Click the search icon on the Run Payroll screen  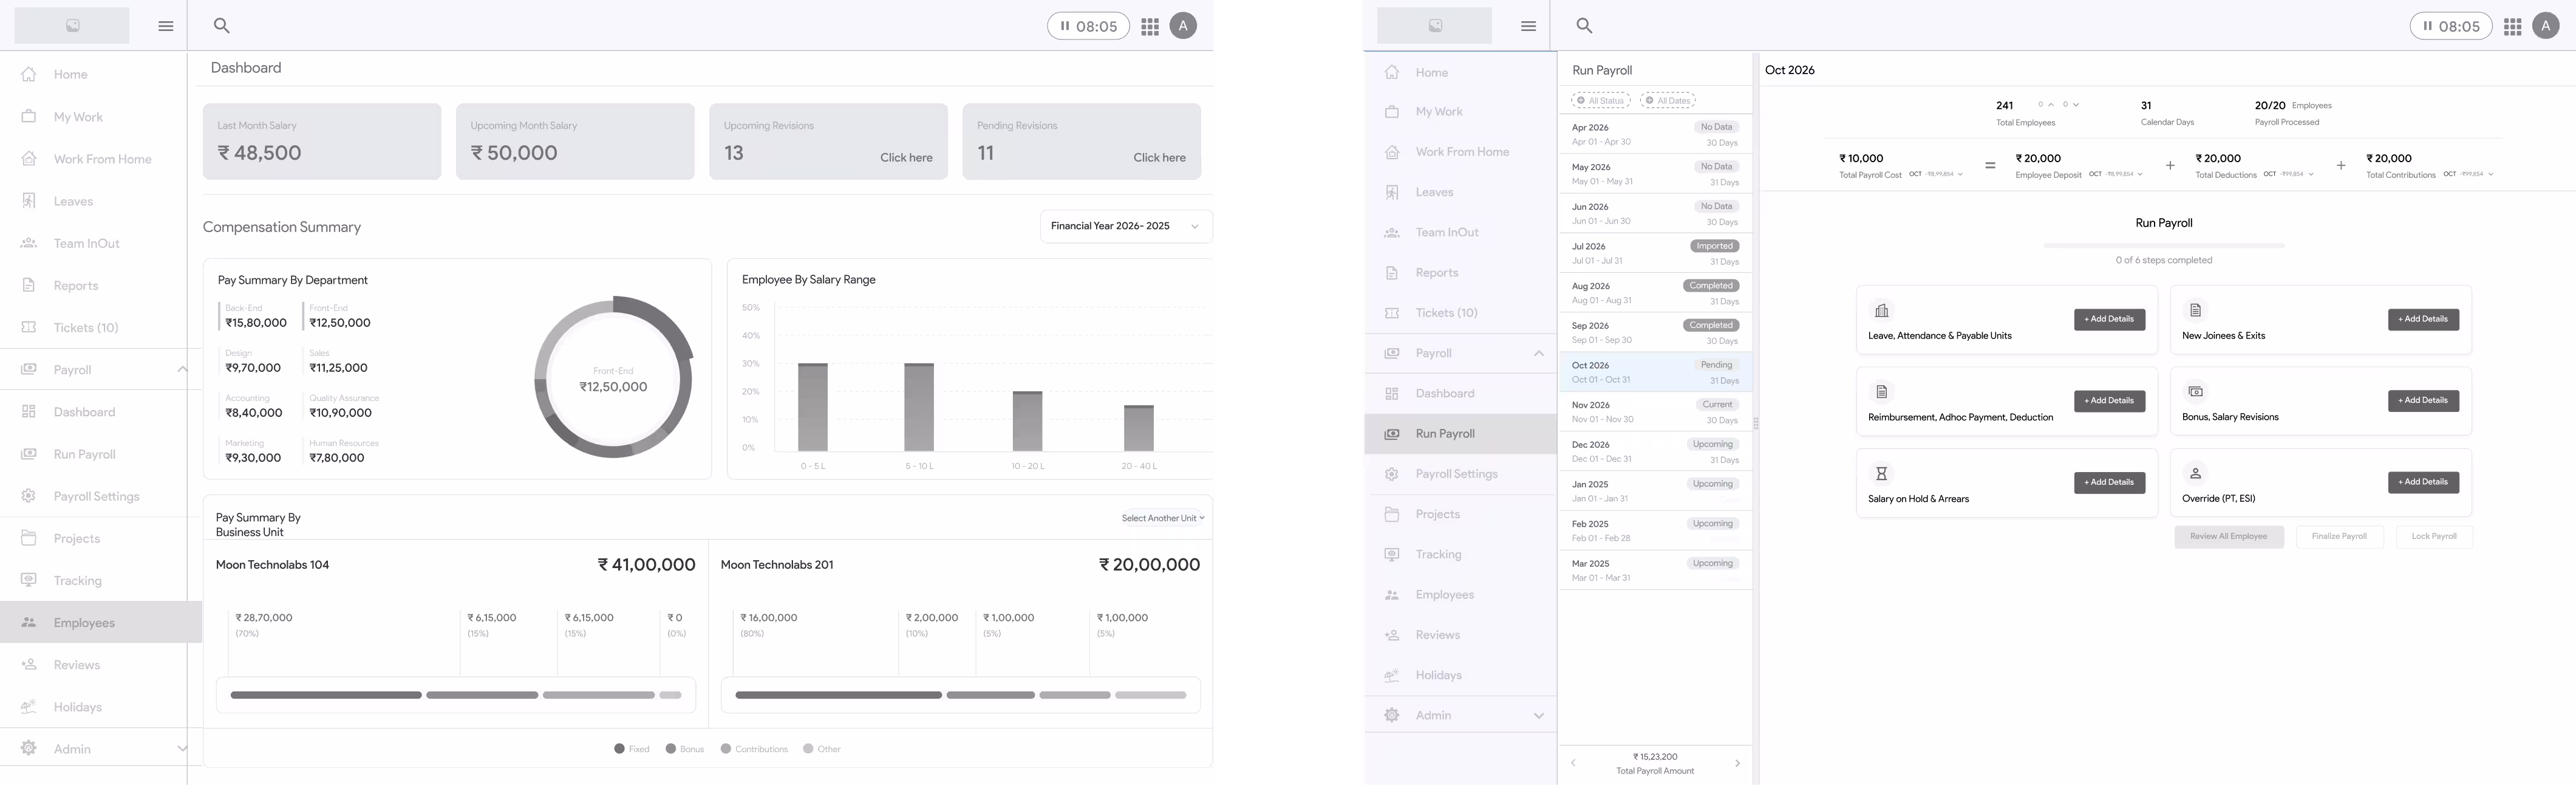[1584, 26]
